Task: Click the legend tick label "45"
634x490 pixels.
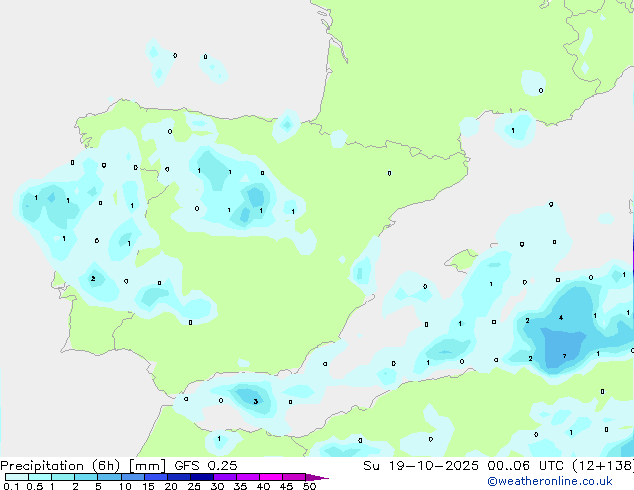Action: (x=286, y=486)
